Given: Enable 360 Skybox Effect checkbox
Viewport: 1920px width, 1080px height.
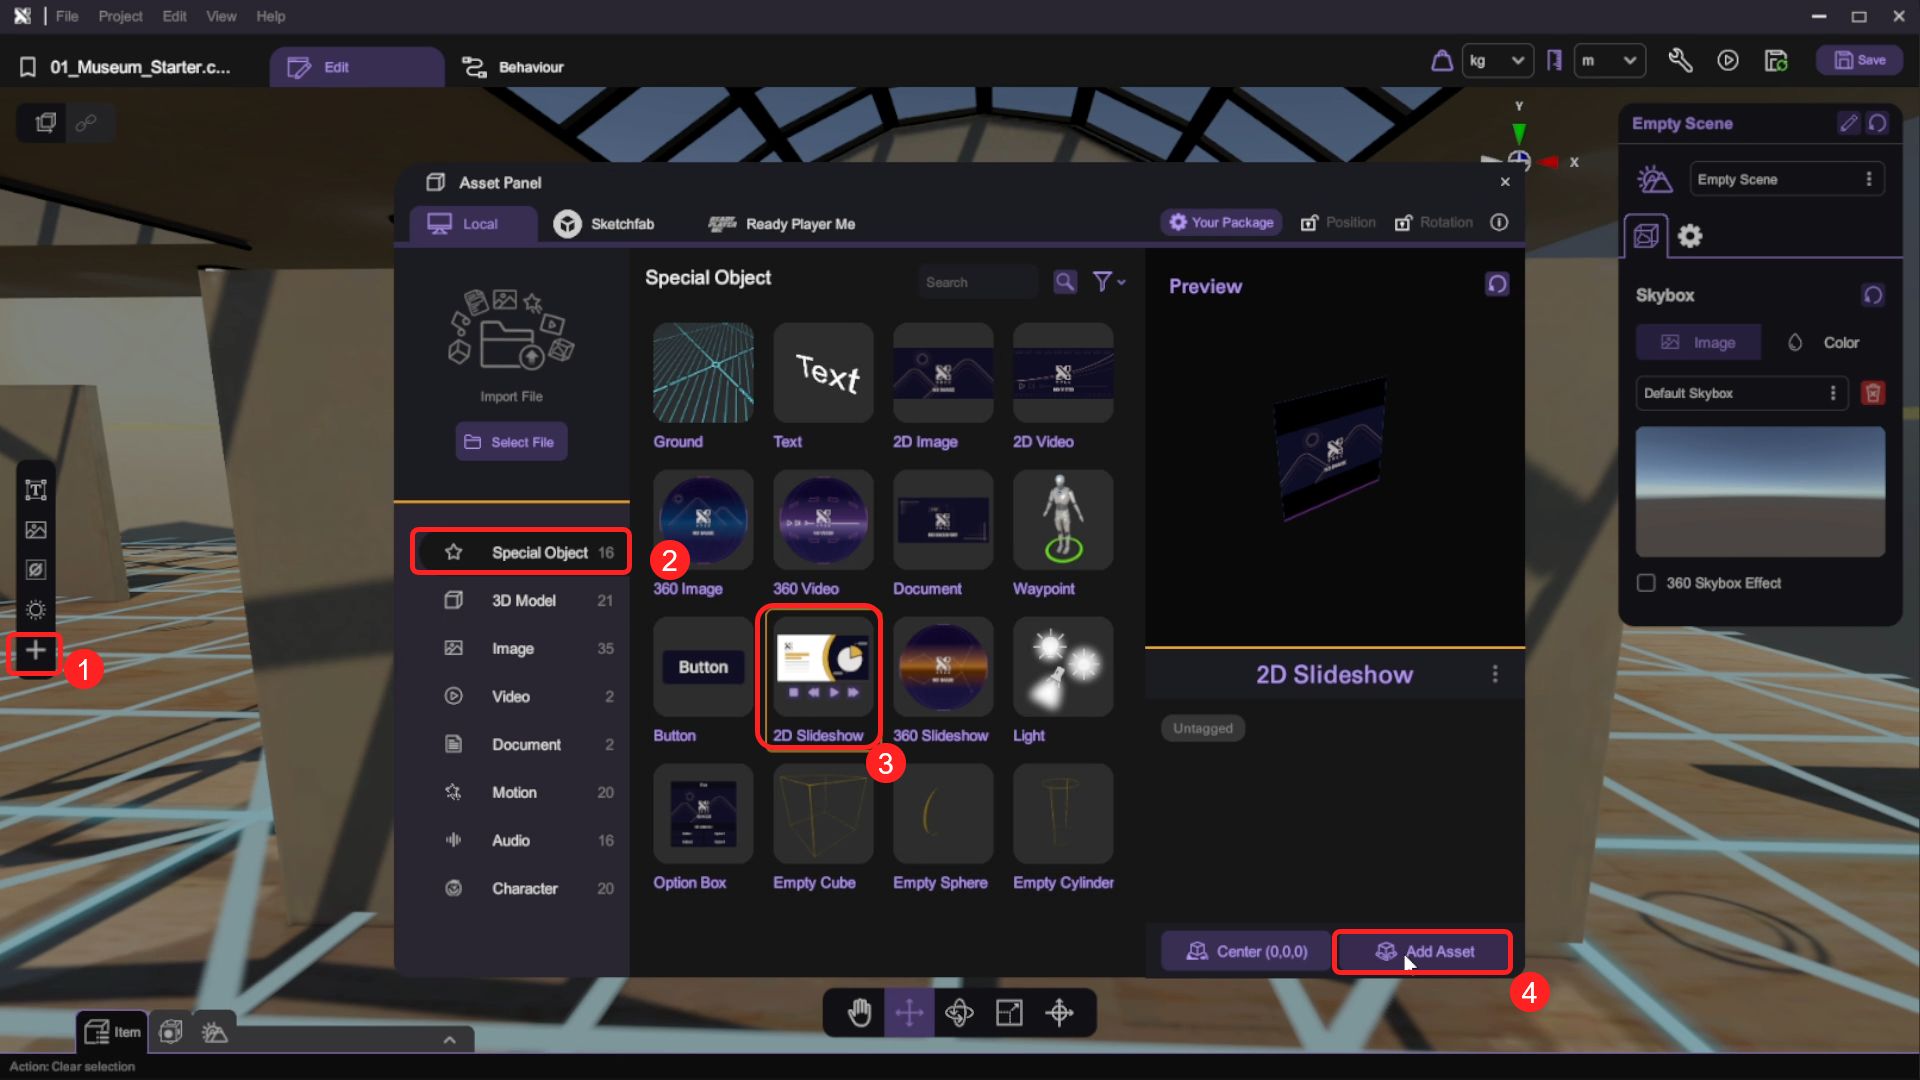Looking at the screenshot, I should [1646, 583].
